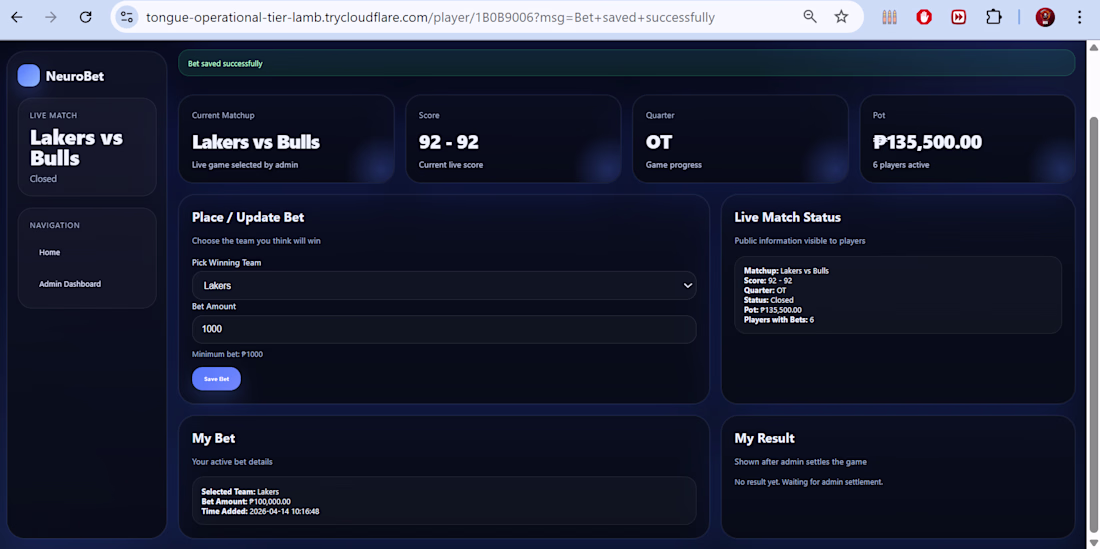Image resolution: width=1100 pixels, height=549 pixels.
Task: Click 'Game progress' caption
Action: tap(673, 165)
